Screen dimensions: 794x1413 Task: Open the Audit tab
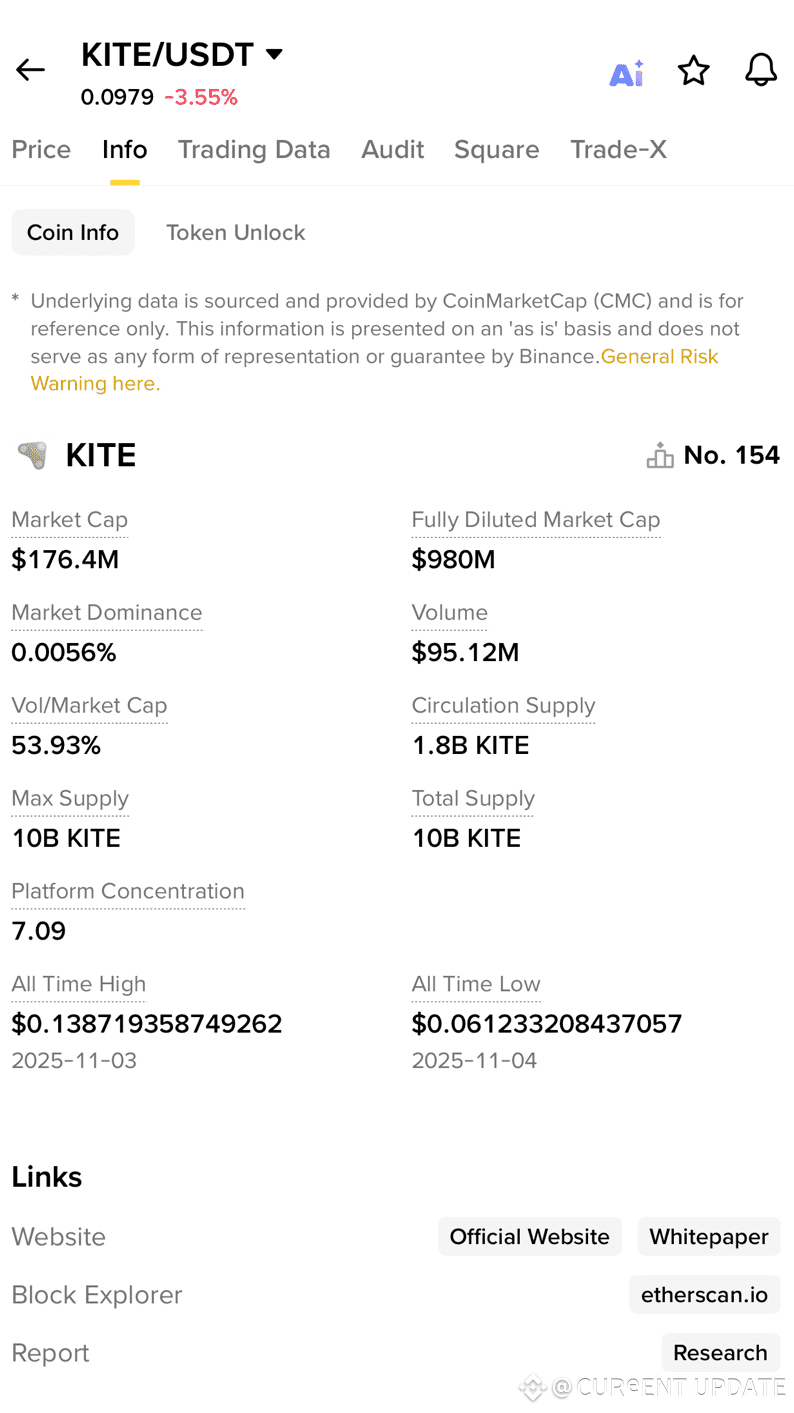[392, 150]
